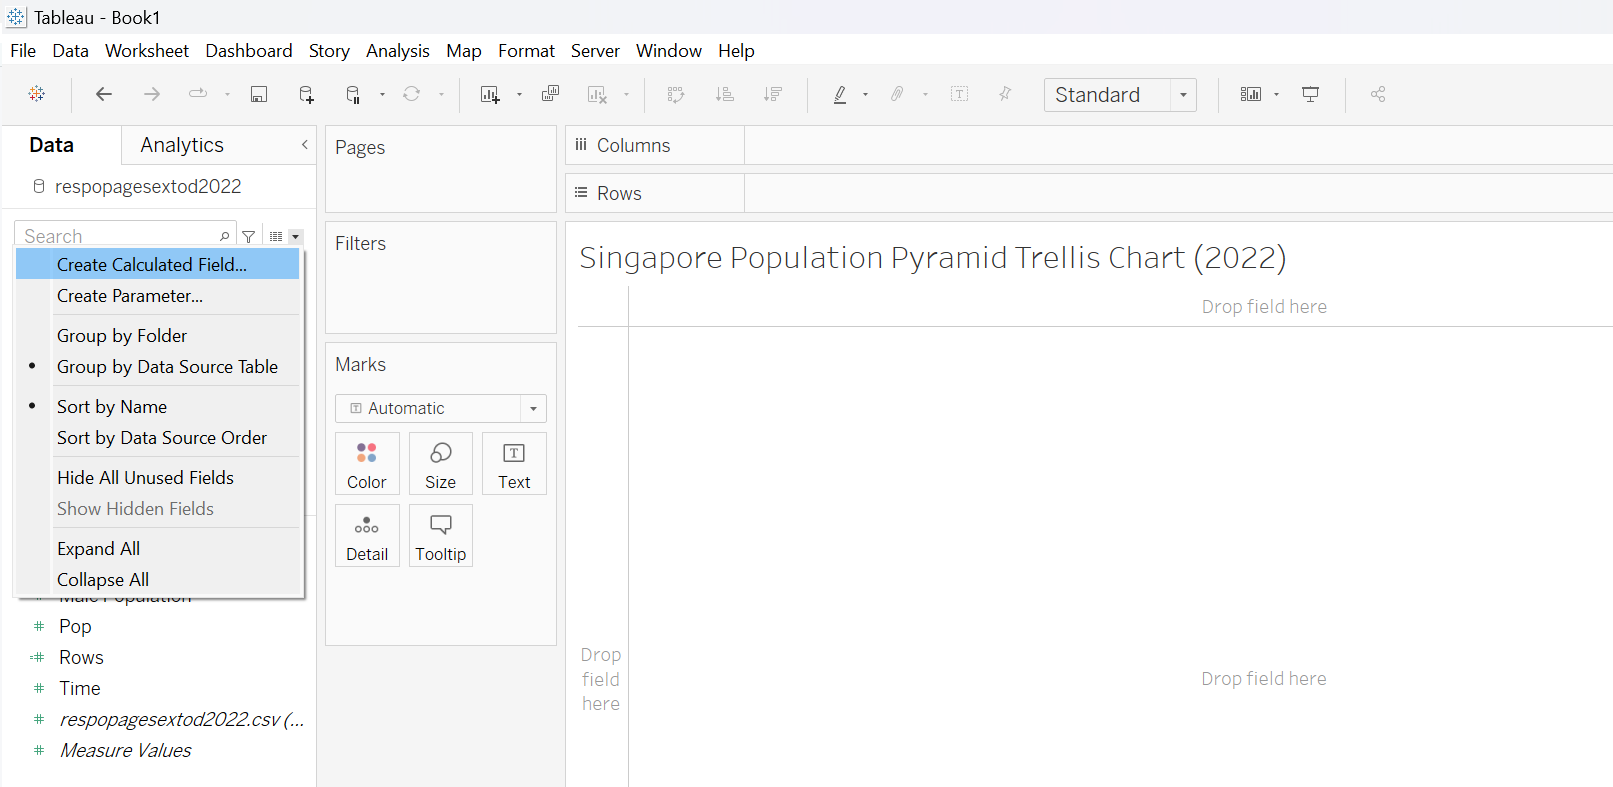Click the Highlight pen icon
The image size is (1613, 787).
[x=840, y=94]
